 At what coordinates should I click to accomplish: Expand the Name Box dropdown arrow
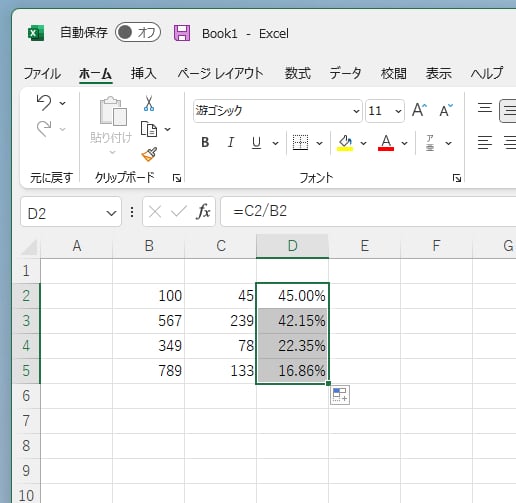pos(111,213)
